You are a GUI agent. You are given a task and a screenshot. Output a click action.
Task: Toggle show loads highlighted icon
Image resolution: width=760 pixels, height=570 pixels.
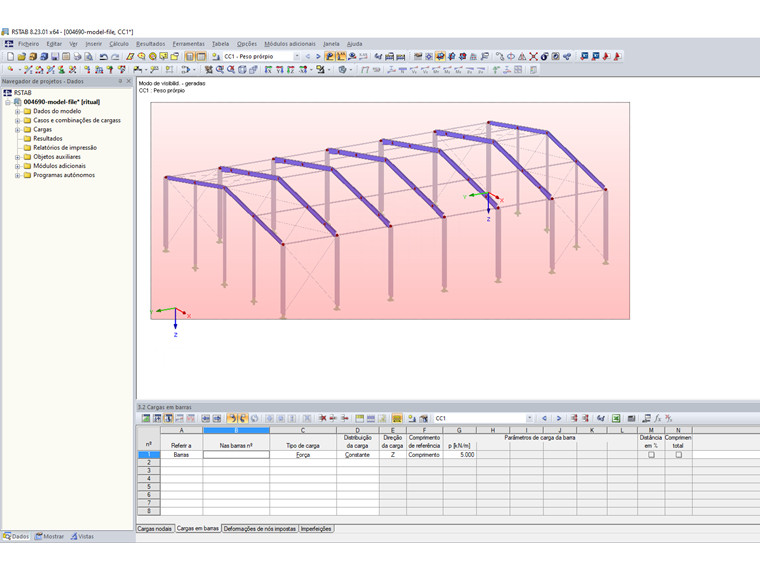(x=330, y=56)
